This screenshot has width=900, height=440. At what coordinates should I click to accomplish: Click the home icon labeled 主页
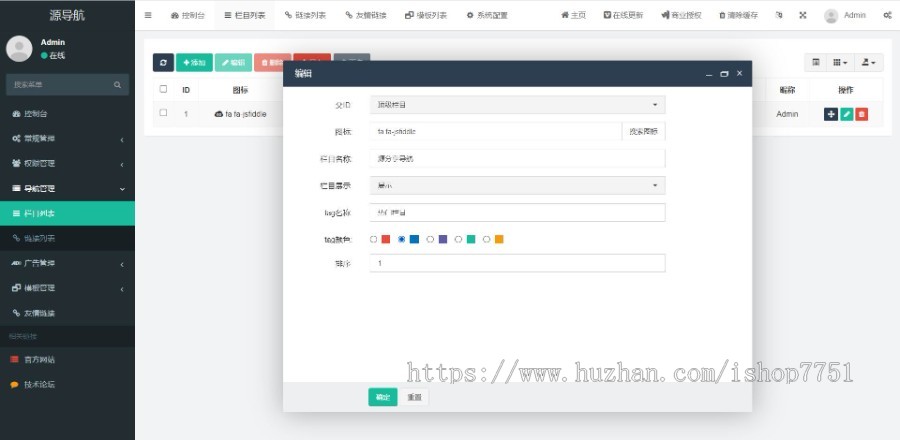click(x=573, y=15)
